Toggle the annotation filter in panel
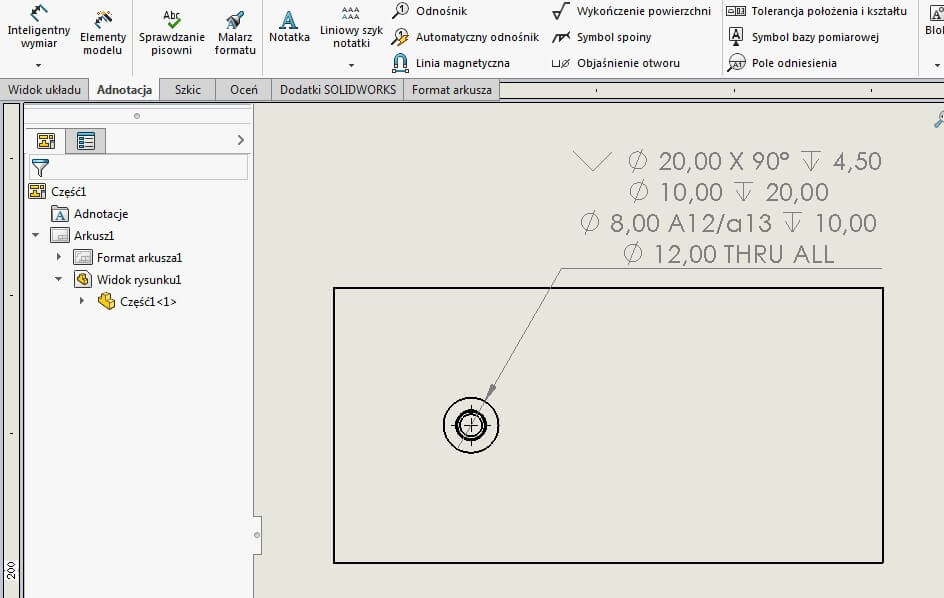Image resolution: width=944 pixels, height=598 pixels. (40, 168)
